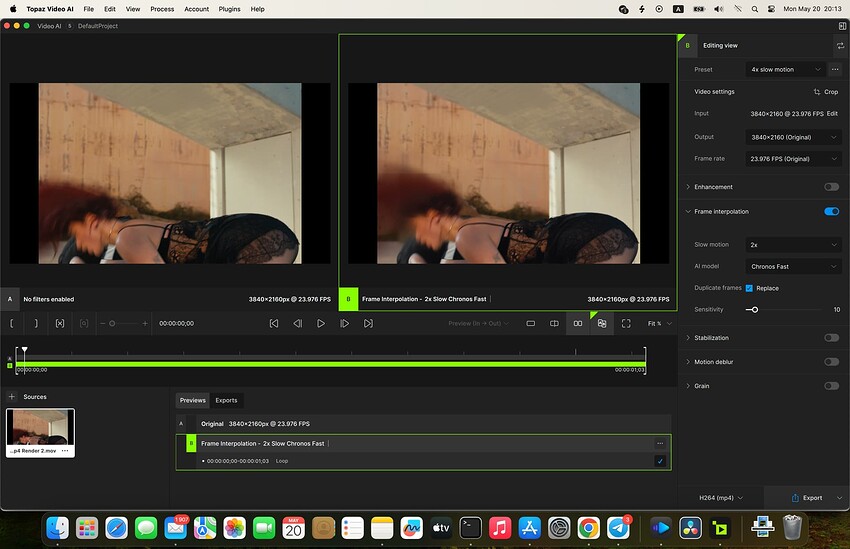The image size is (850, 549).
Task: Click the A/B comparison view icon
Action: pyautogui.click(x=602, y=324)
